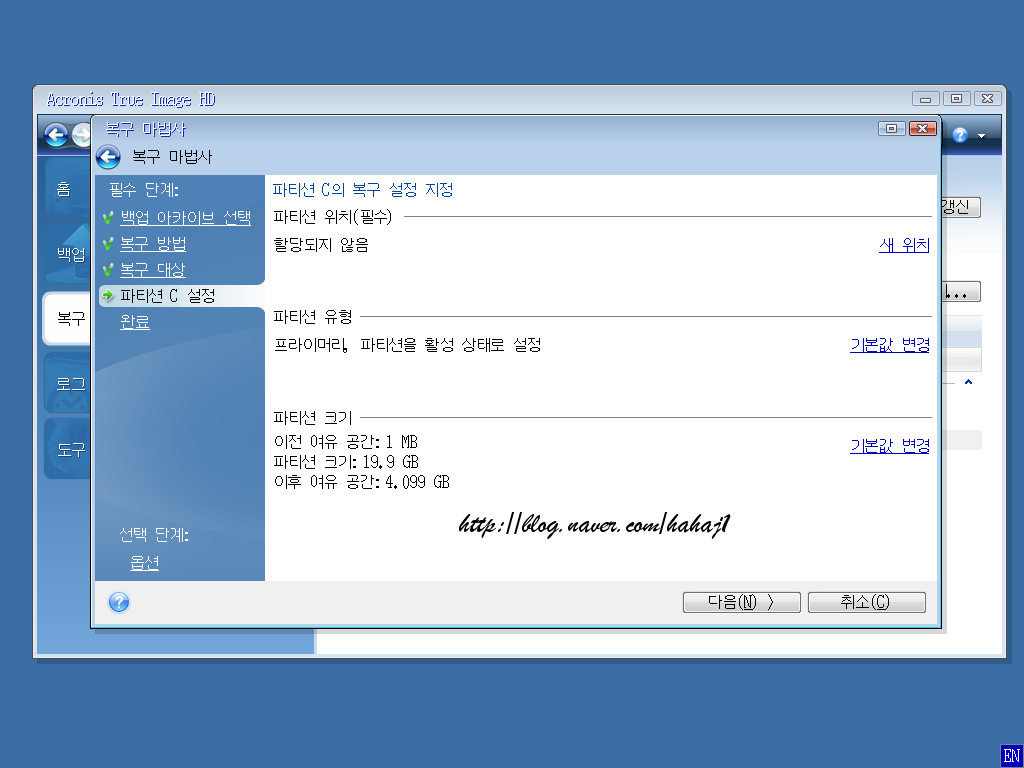Select the 파티션 C 설정 step
This screenshot has height=768, width=1024.
[167, 296]
